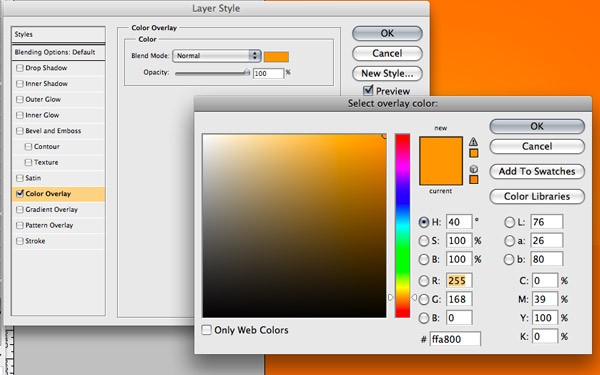
Task: Click inside the color saturation-brightness field
Action: pos(294,225)
